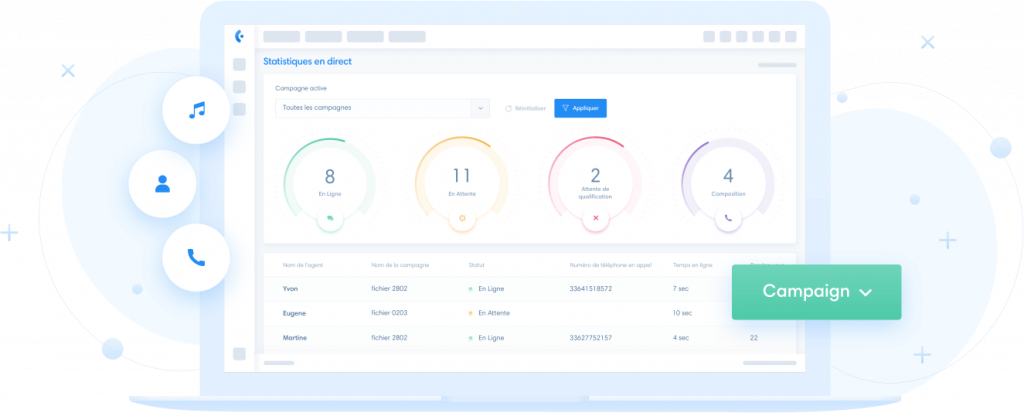Click the En Attente gauge showing 11
The height and width of the screenshot is (413, 1024).
point(461,182)
